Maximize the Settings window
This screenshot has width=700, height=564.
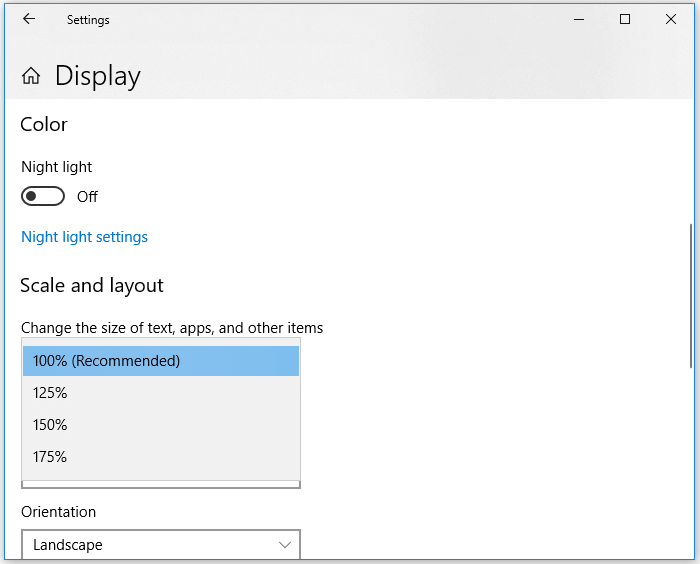625,19
